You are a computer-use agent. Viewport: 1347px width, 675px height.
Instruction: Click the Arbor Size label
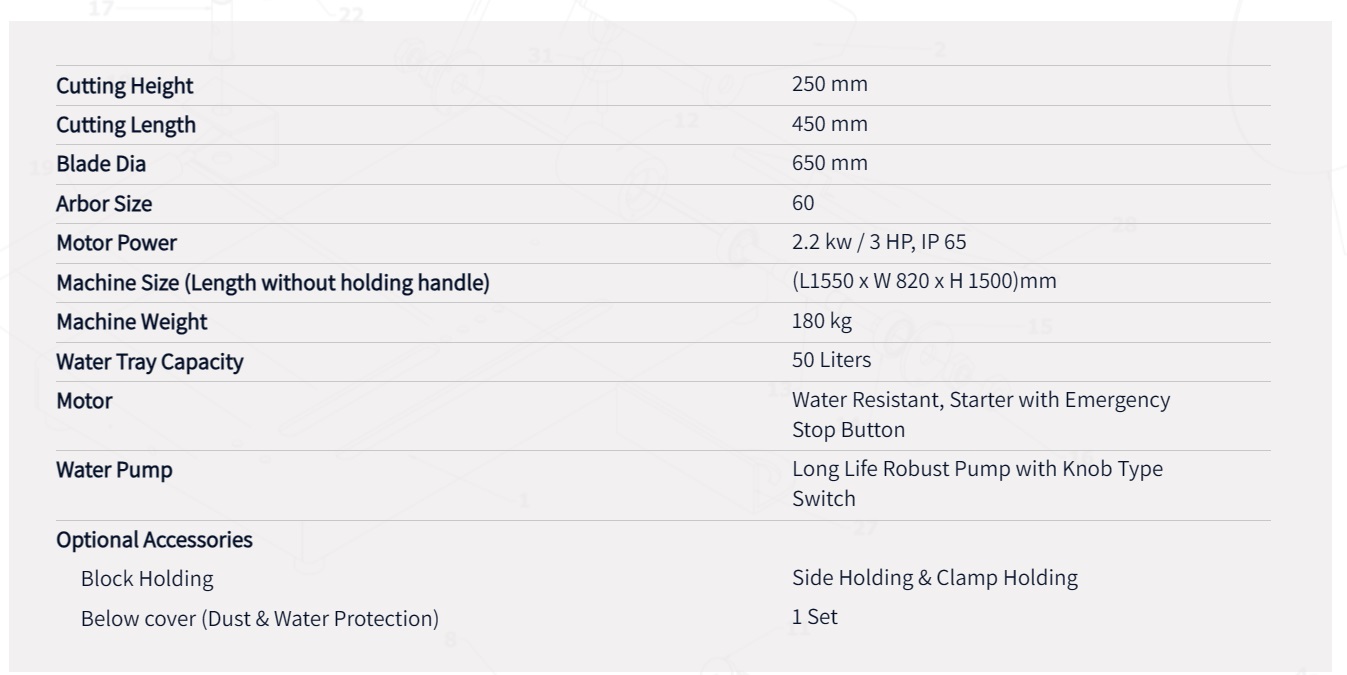tap(104, 204)
